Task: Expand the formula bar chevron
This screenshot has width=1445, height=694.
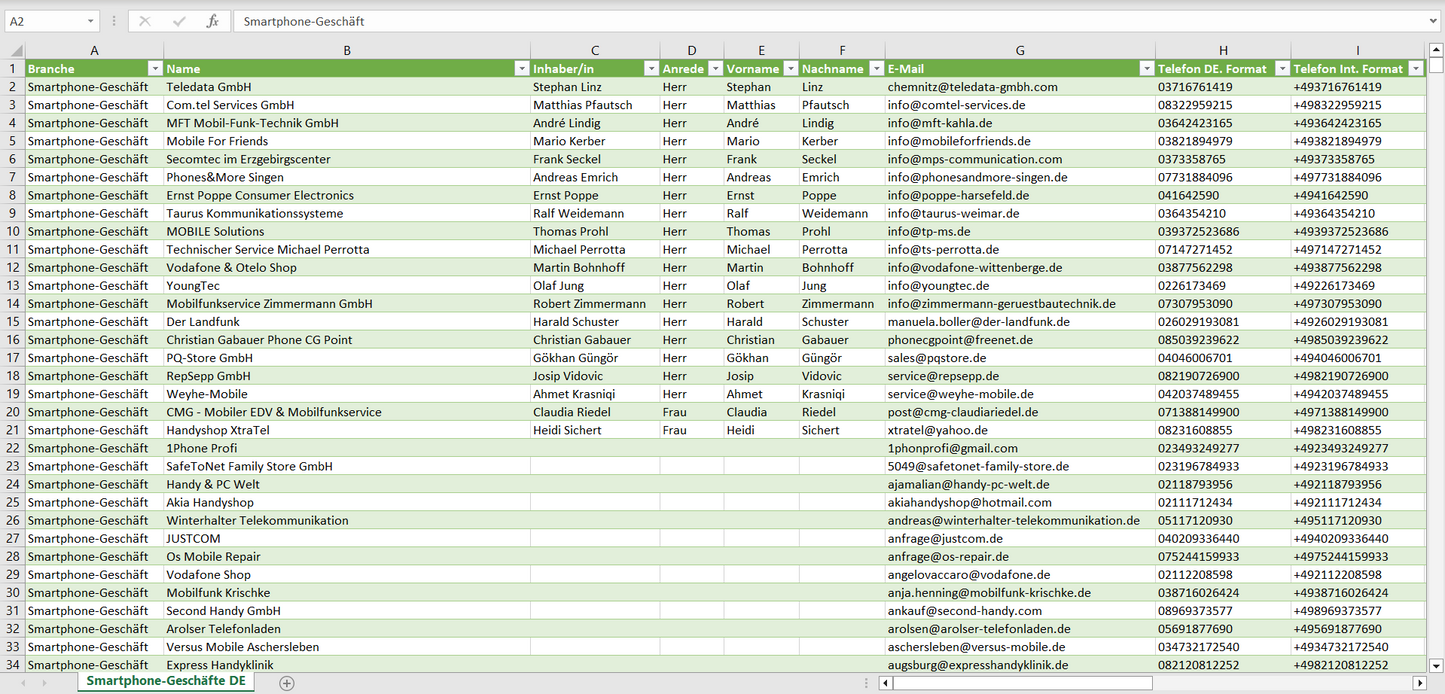Action: tap(1435, 21)
